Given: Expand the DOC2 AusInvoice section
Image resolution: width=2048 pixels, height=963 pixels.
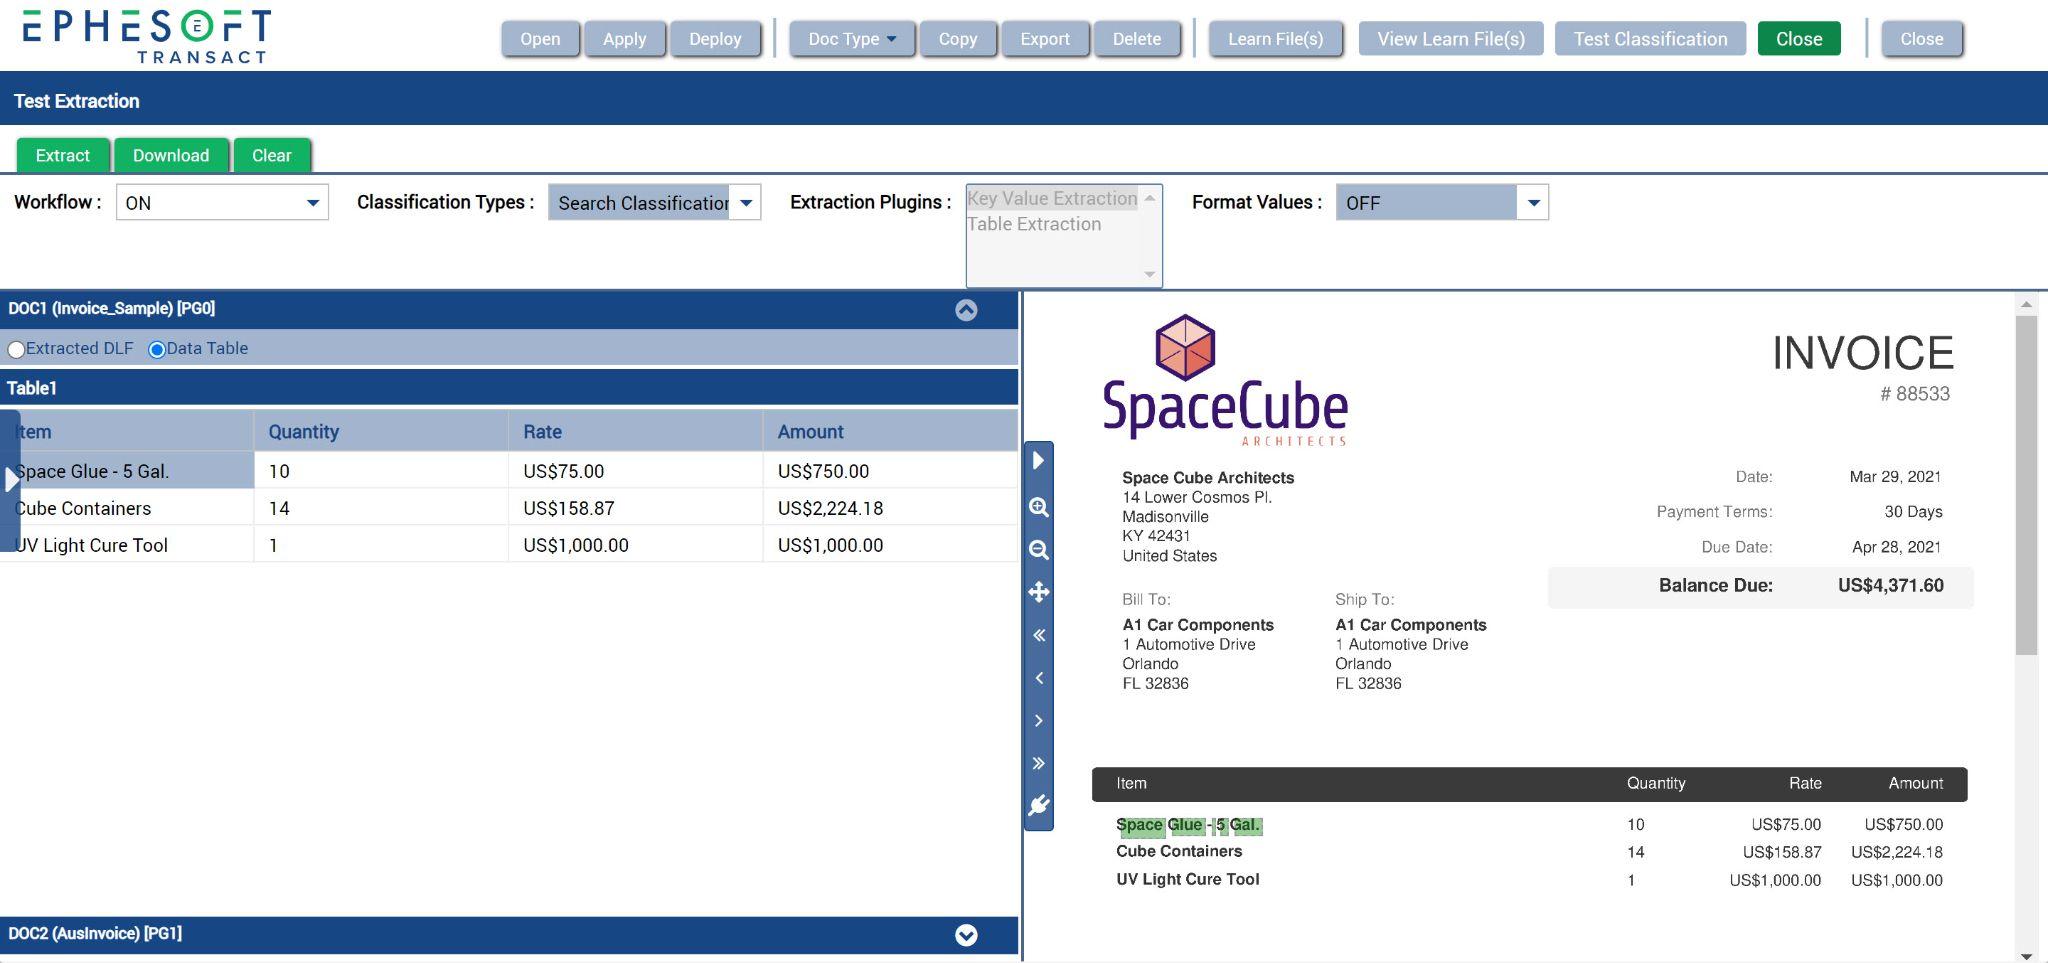Looking at the screenshot, I should click(966, 935).
